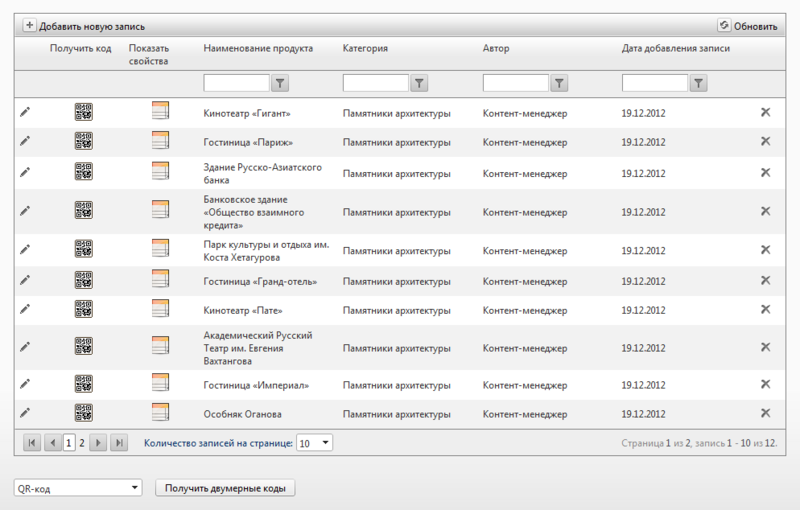The height and width of the screenshot is (510, 800).
Task: Delete Парк культуры и отдыха row
Action: (x=765, y=249)
